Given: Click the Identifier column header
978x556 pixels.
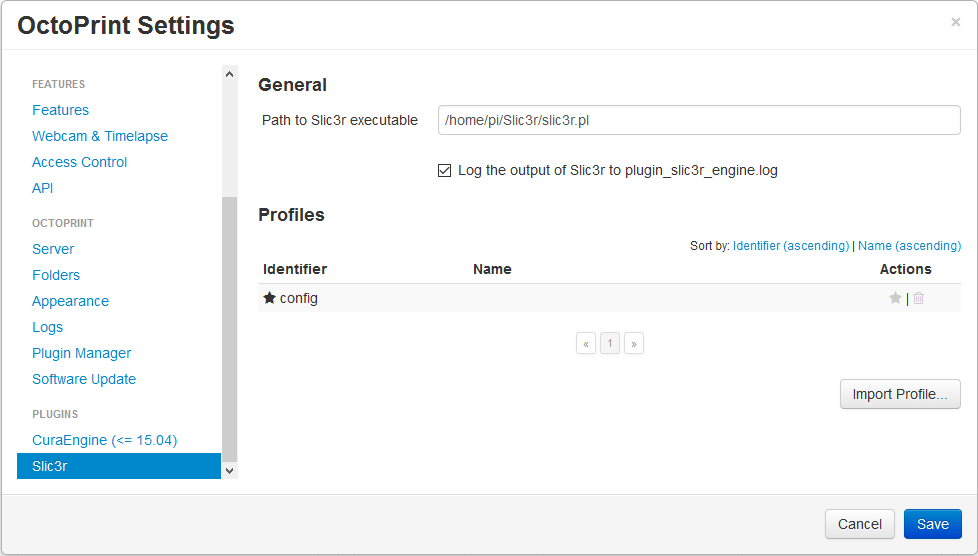Looking at the screenshot, I should click(x=295, y=269).
